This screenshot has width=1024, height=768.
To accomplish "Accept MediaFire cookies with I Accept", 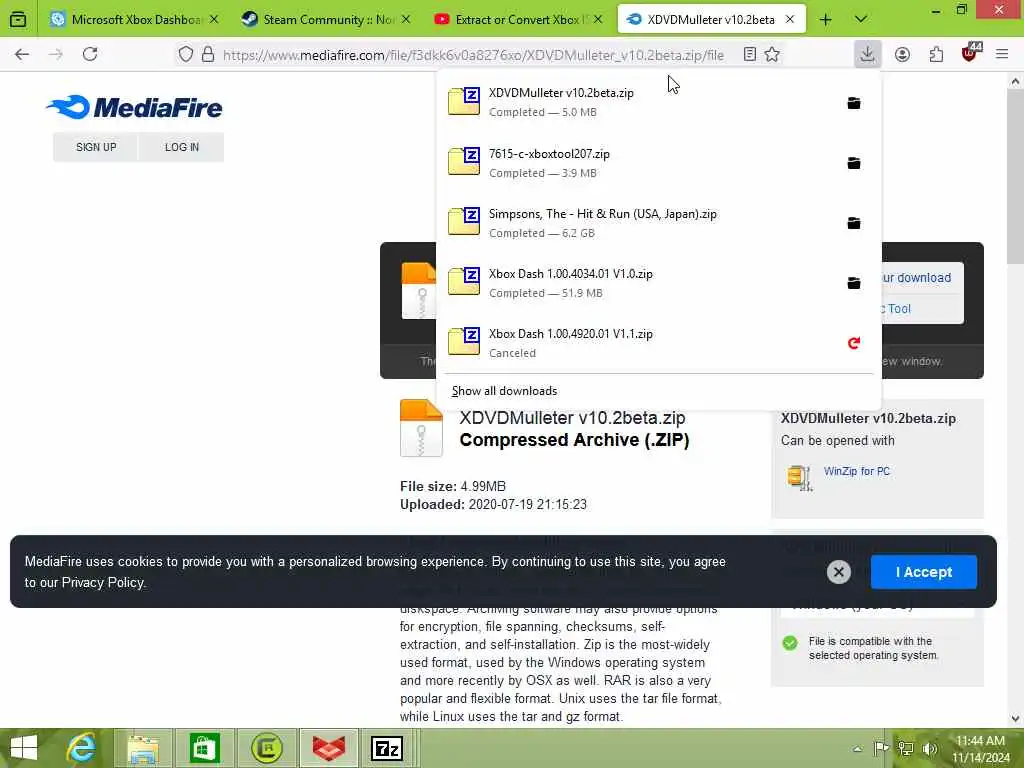I will [923, 572].
